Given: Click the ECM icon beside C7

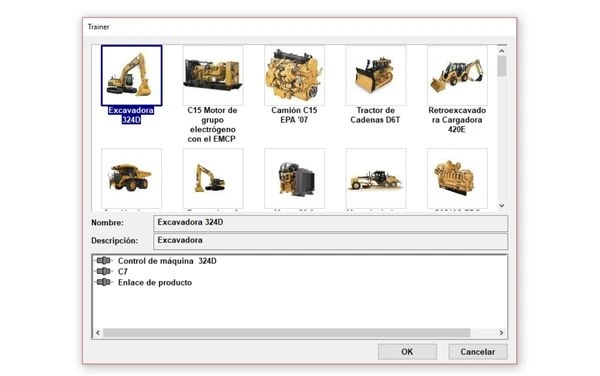Looking at the screenshot, I should point(104,271).
